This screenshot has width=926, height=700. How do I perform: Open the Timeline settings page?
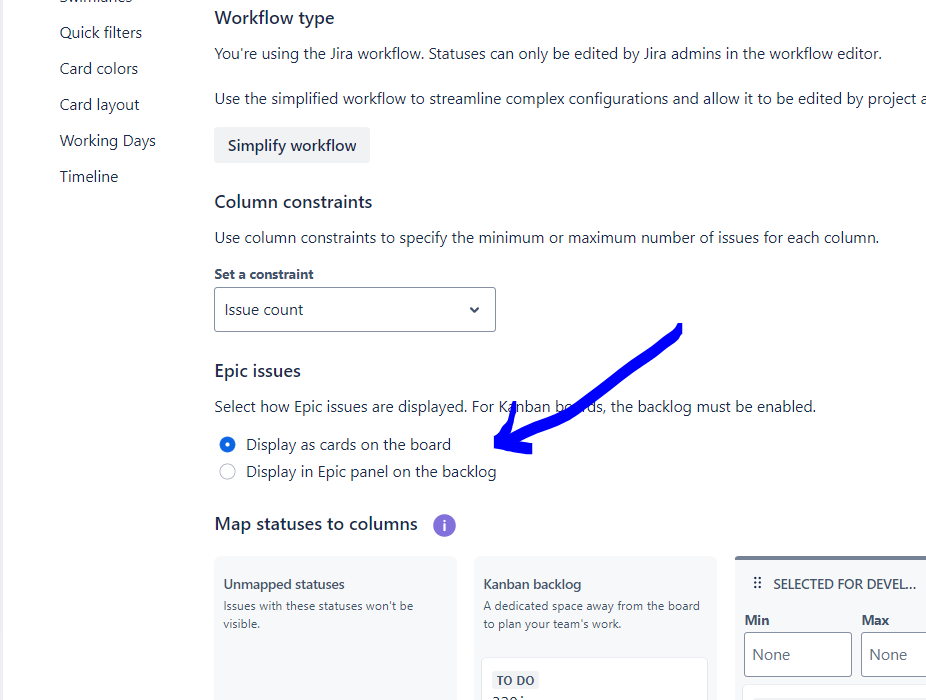point(89,177)
